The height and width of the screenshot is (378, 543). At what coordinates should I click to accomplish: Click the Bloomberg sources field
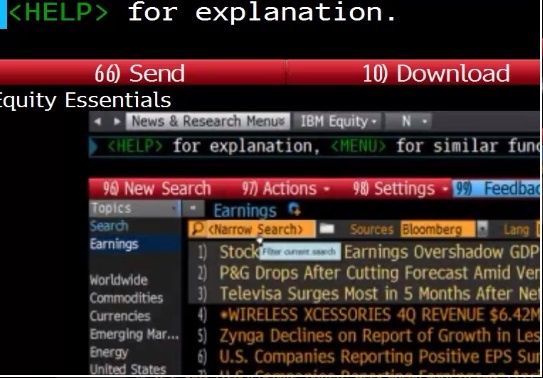pyautogui.click(x=438, y=229)
